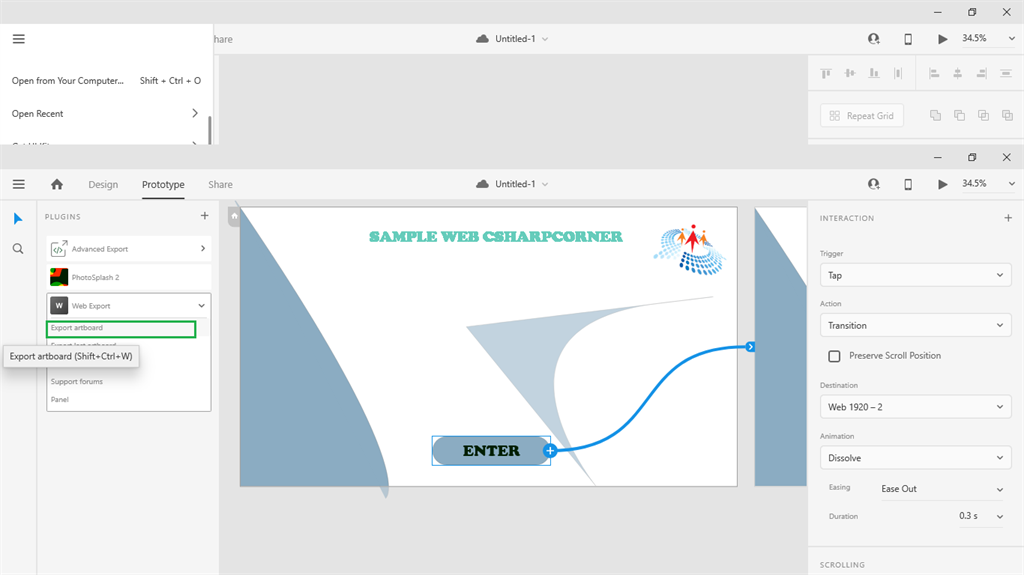Click hamburger menu in back window
The height and width of the screenshot is (575, 1024).
point(18,39)
